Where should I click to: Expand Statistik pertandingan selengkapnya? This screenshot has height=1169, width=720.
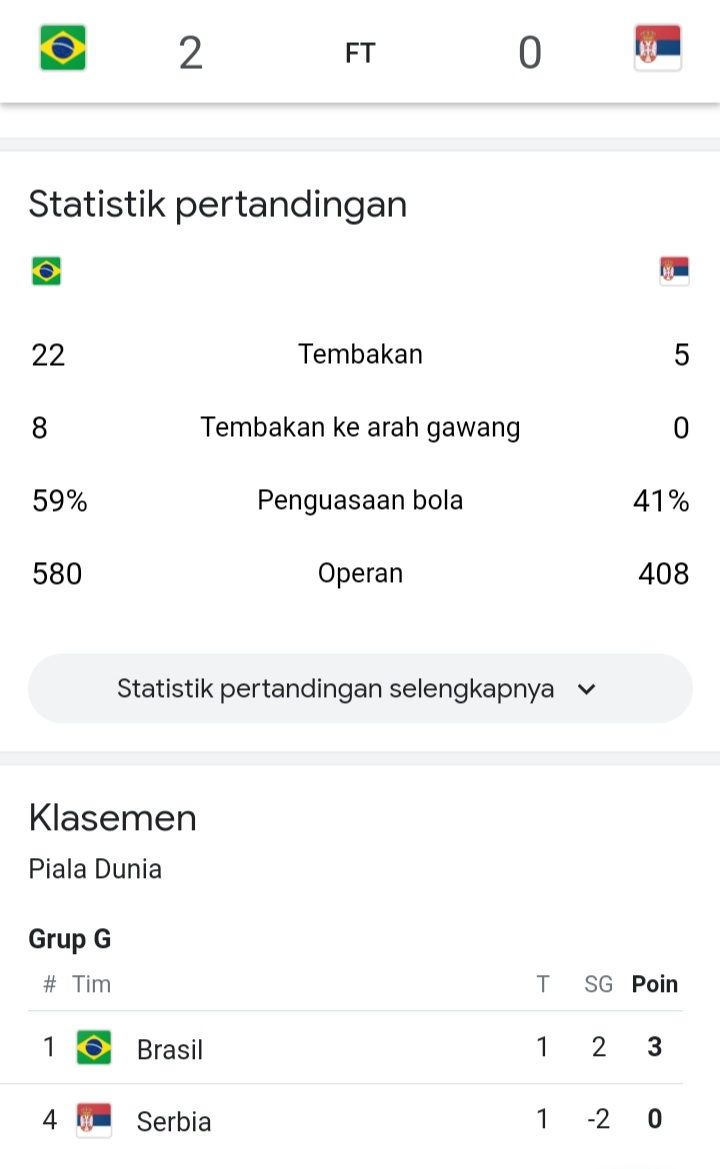click(x=360, y=688)
